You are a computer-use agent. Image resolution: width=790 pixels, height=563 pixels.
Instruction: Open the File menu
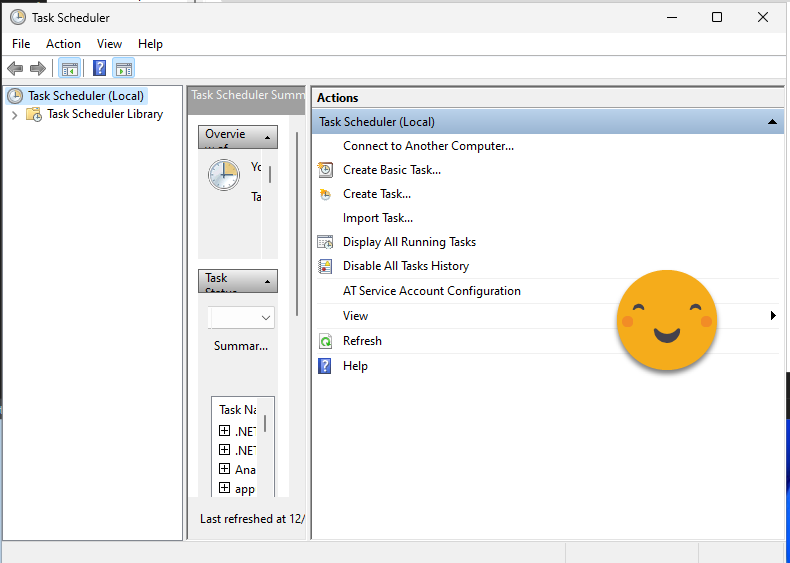pos(21,44)
